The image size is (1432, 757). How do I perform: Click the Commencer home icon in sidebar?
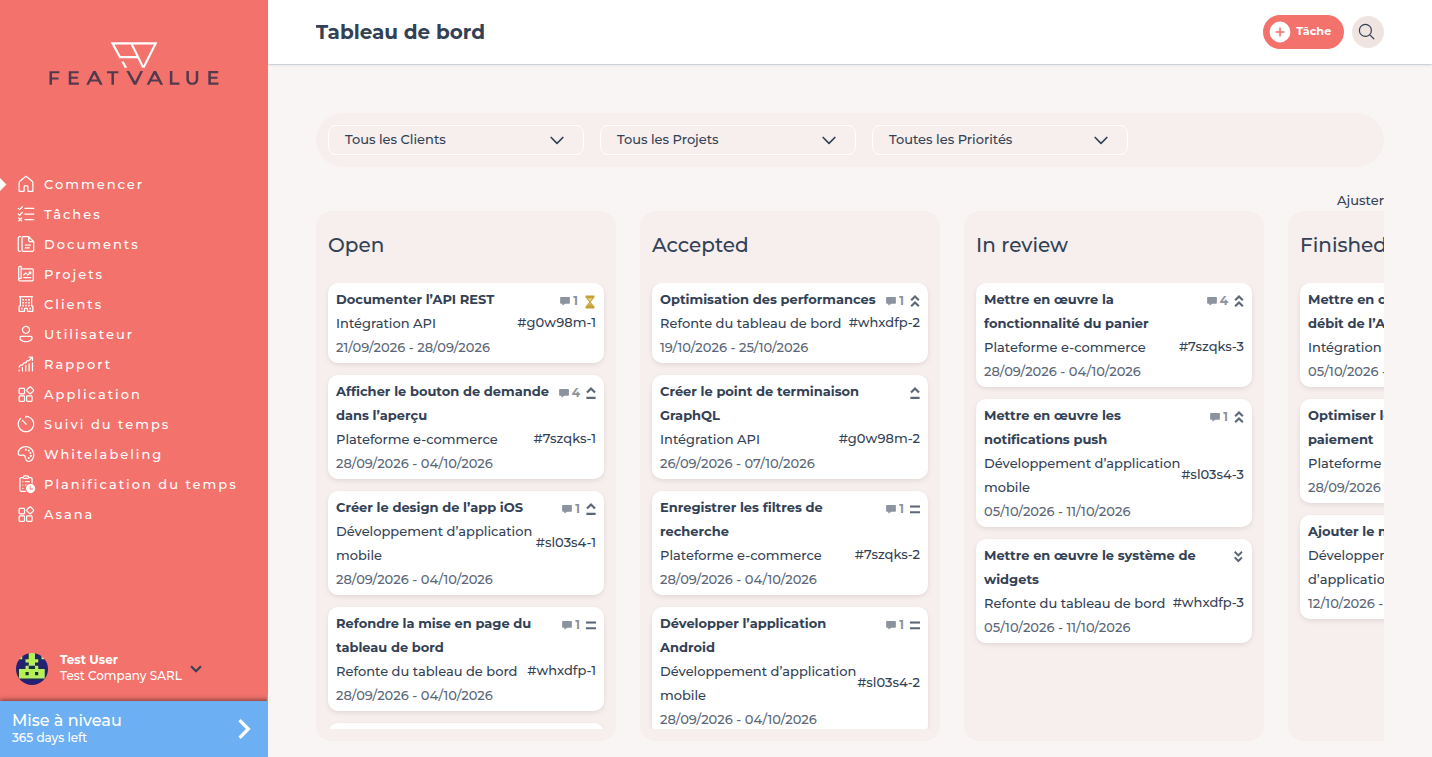[26, 184]
